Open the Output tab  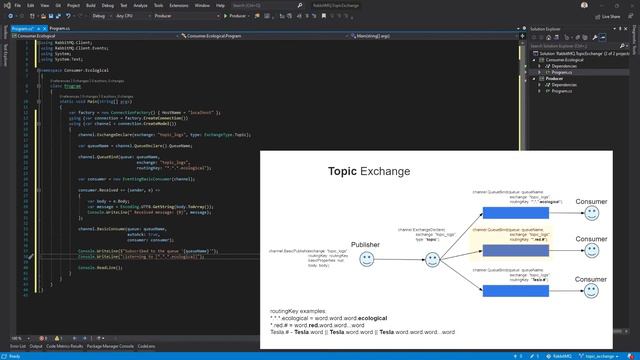click(x=36, y=346)
